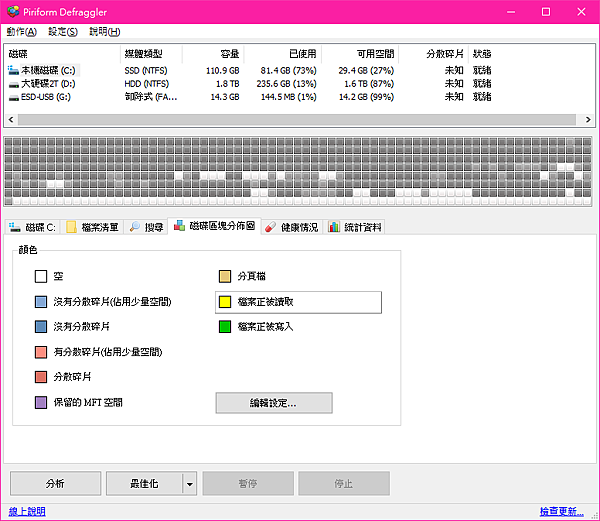The width and height of the screenshot is (600, 521).
Task: Switch to the 檔案清單 tab
Action: pos(92,227)
